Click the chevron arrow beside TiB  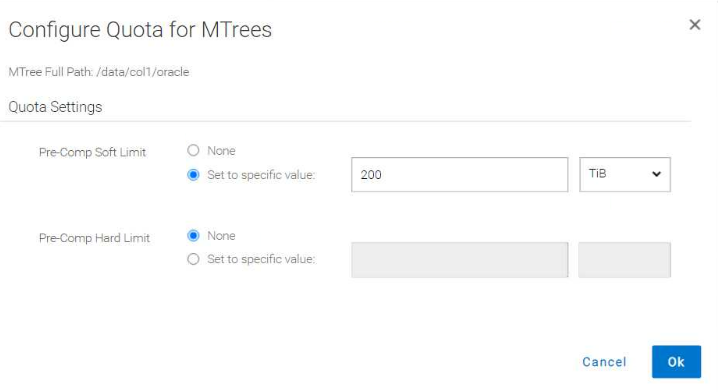[x=656, y=174]
